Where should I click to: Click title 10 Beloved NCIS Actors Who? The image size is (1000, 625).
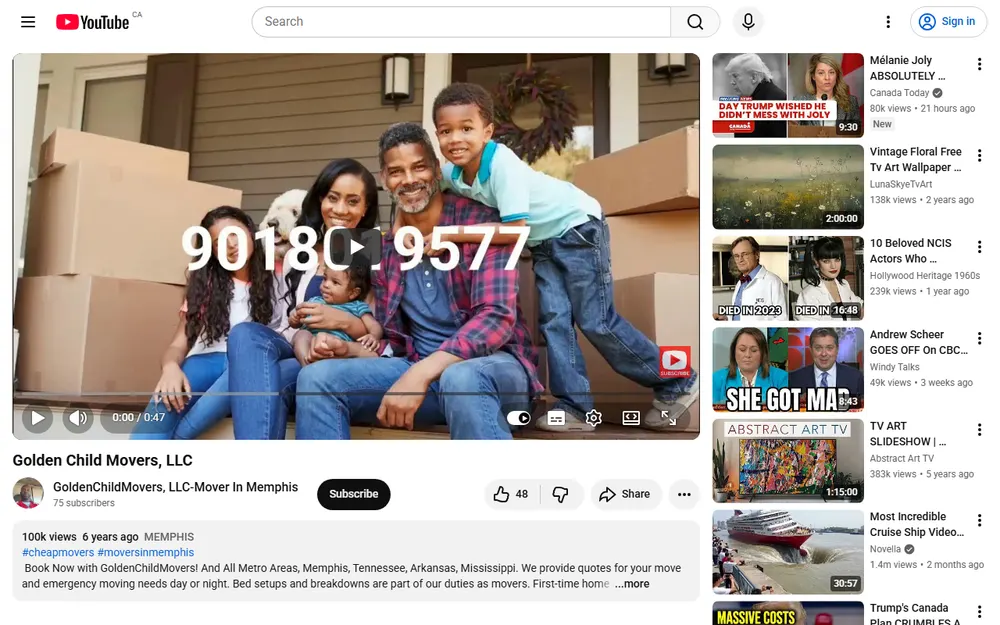pos(911,251)
